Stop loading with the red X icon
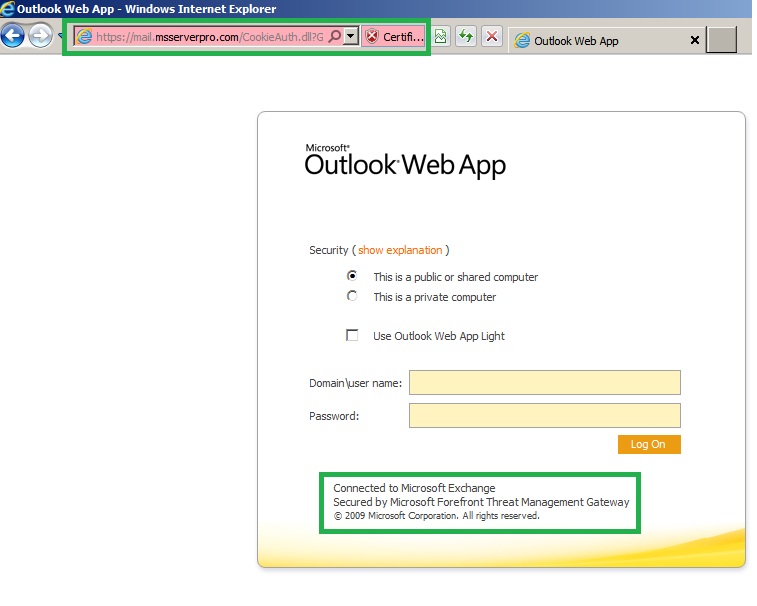This screenshot has height=606, width=757. click(491, 37)
